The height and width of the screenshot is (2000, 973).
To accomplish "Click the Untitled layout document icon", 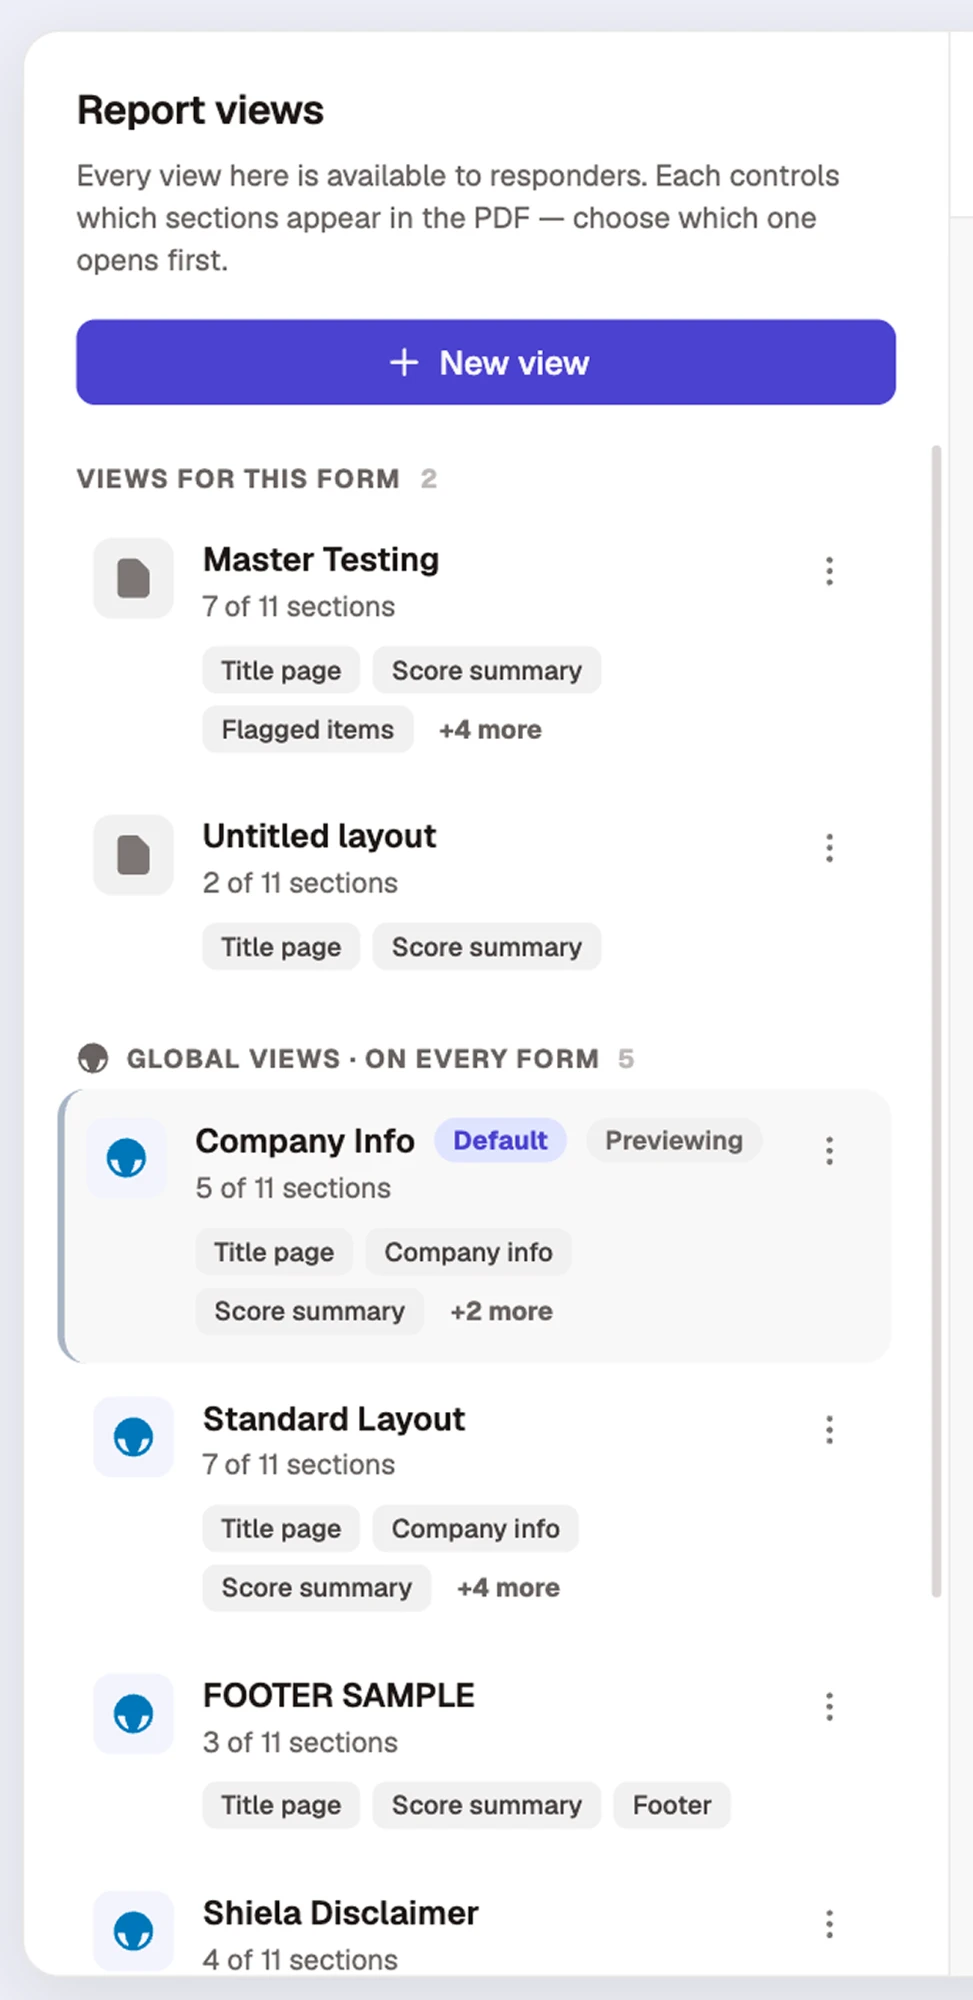I will (x=134, y=855).
